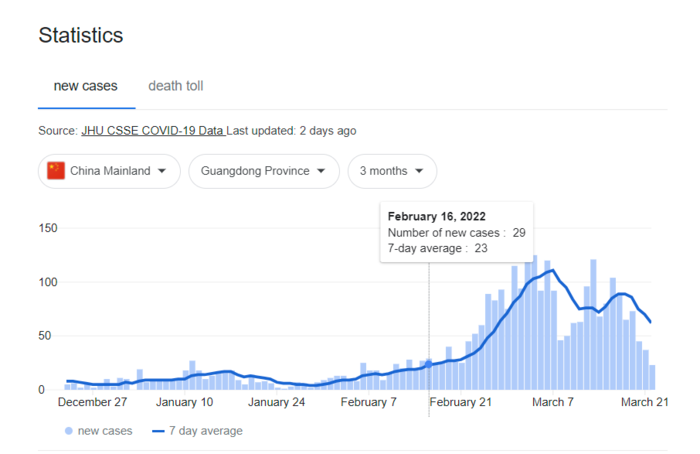
Task: Switch to the new cases tab
Action: pyautogui.click(x=86, y=86)
